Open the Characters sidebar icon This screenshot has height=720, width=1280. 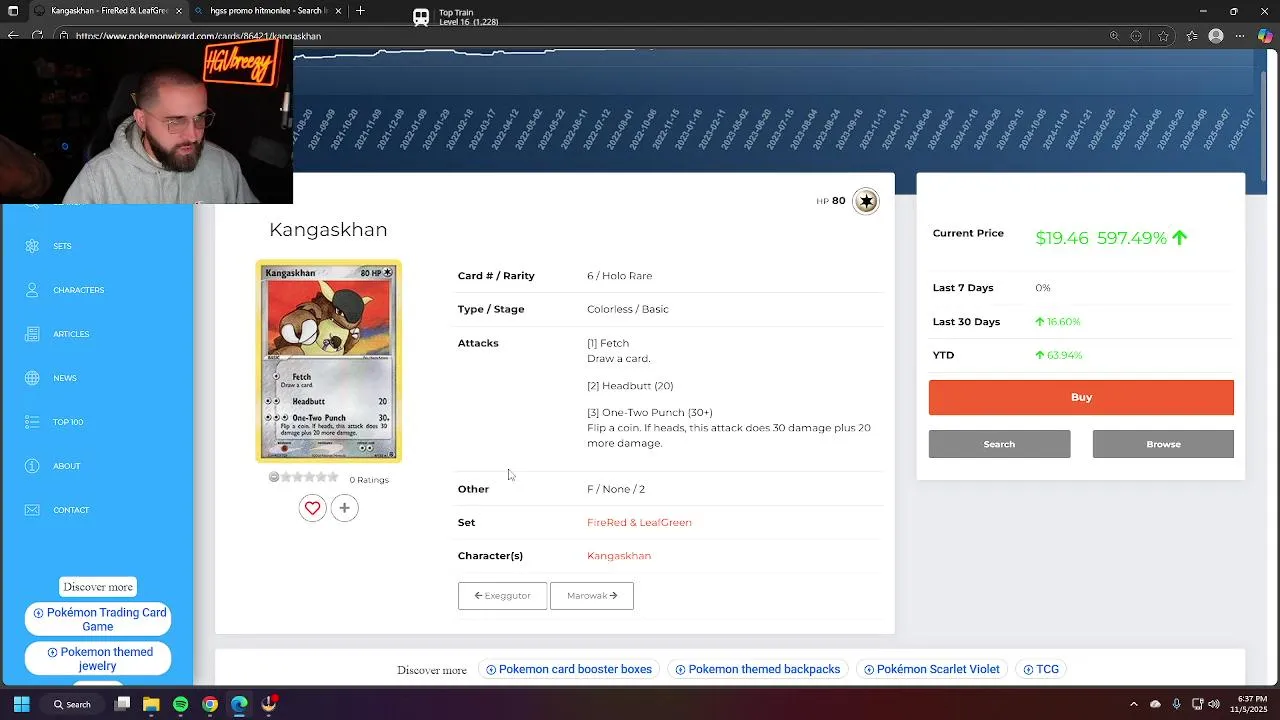click(x=32, y=290)
